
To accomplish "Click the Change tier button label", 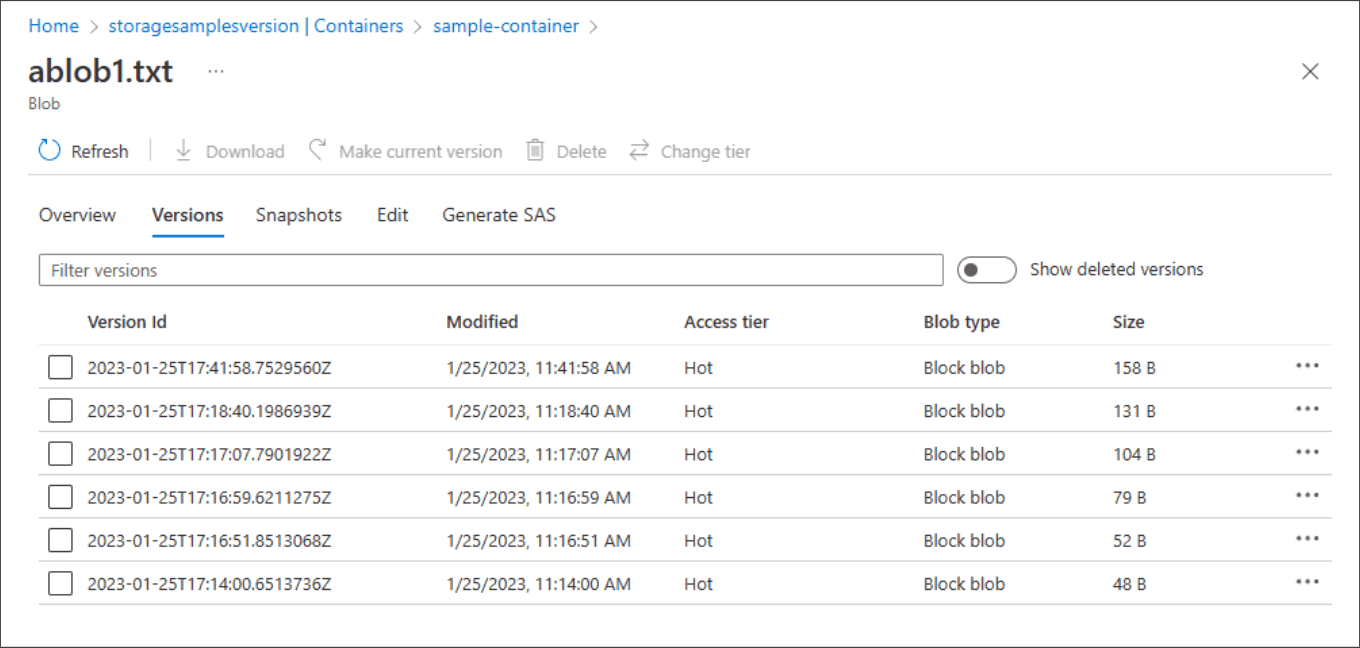I will [x=706, y=152].
